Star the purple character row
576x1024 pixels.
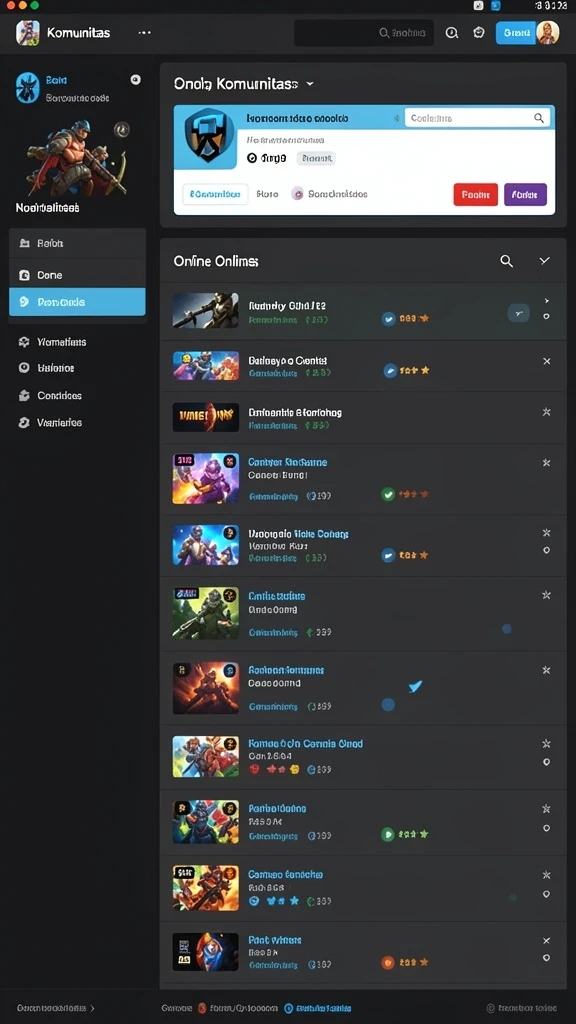point(547,462)
